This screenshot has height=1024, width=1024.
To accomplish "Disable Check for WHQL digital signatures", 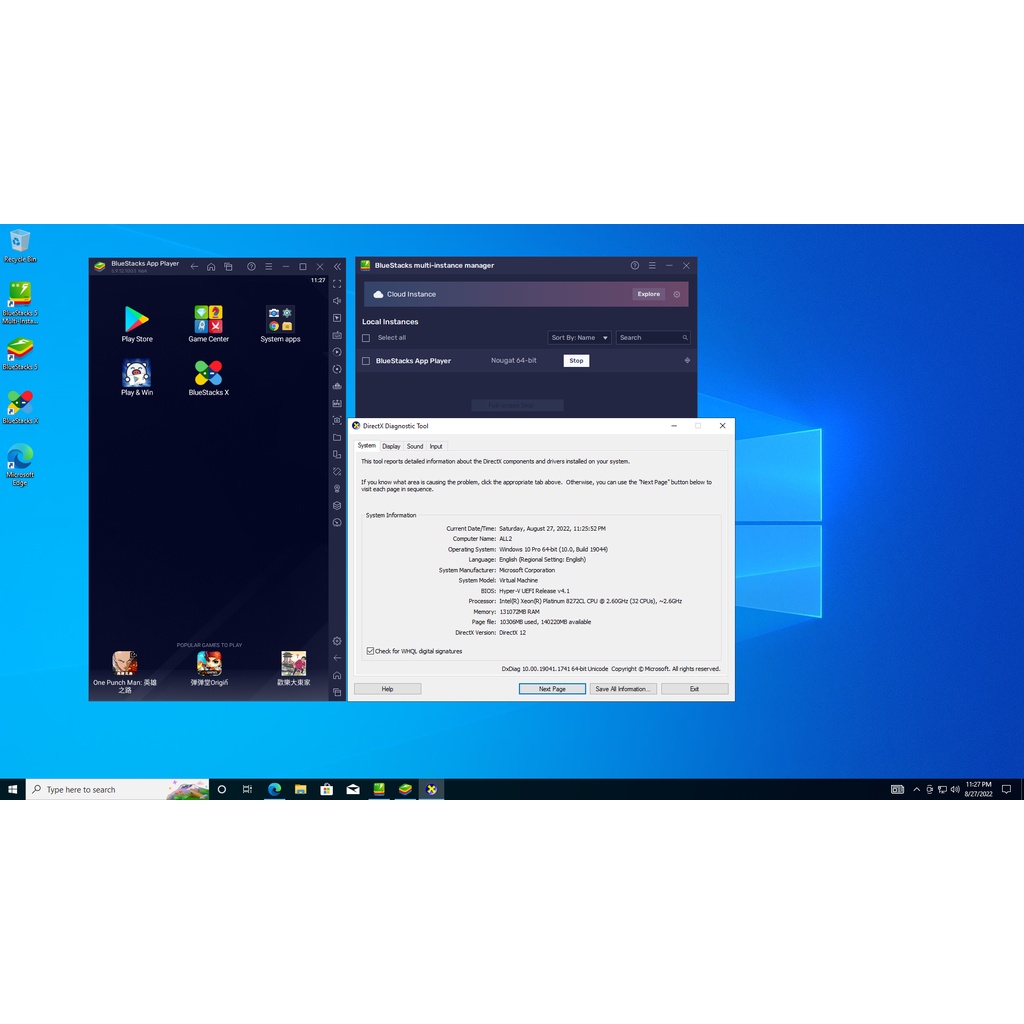I will click(x=370, y=650).
